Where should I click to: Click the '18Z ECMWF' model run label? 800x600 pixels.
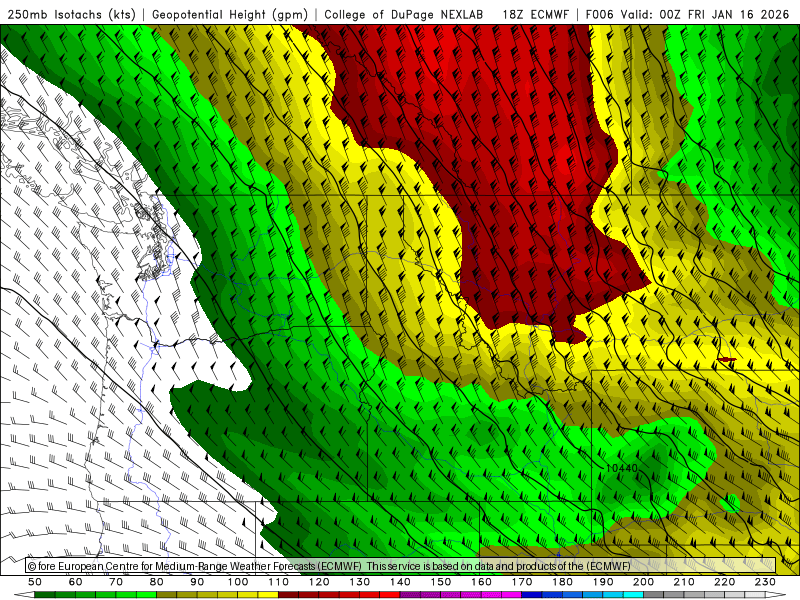click(535, 14)
